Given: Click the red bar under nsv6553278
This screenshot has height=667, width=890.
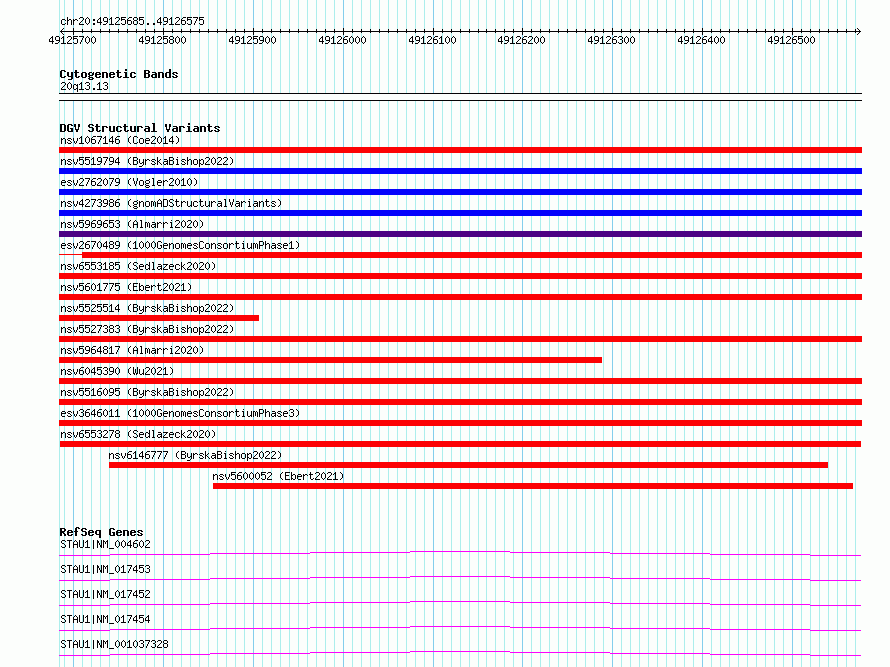Looking at the screenshot, I should [x=460, y=444].
